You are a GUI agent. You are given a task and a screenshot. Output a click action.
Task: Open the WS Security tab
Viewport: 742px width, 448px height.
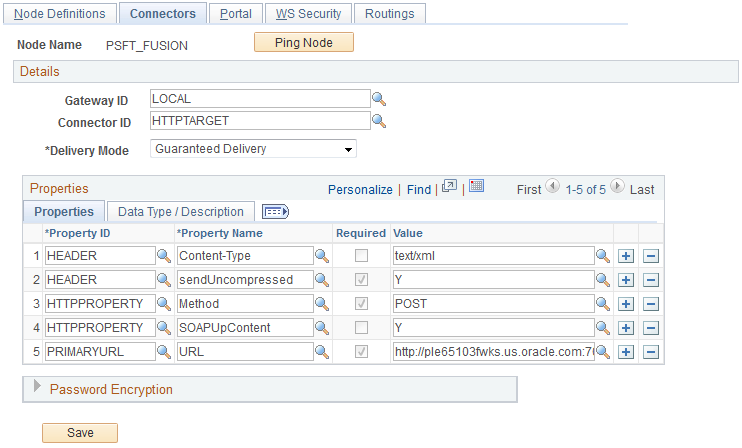(309, 14)
